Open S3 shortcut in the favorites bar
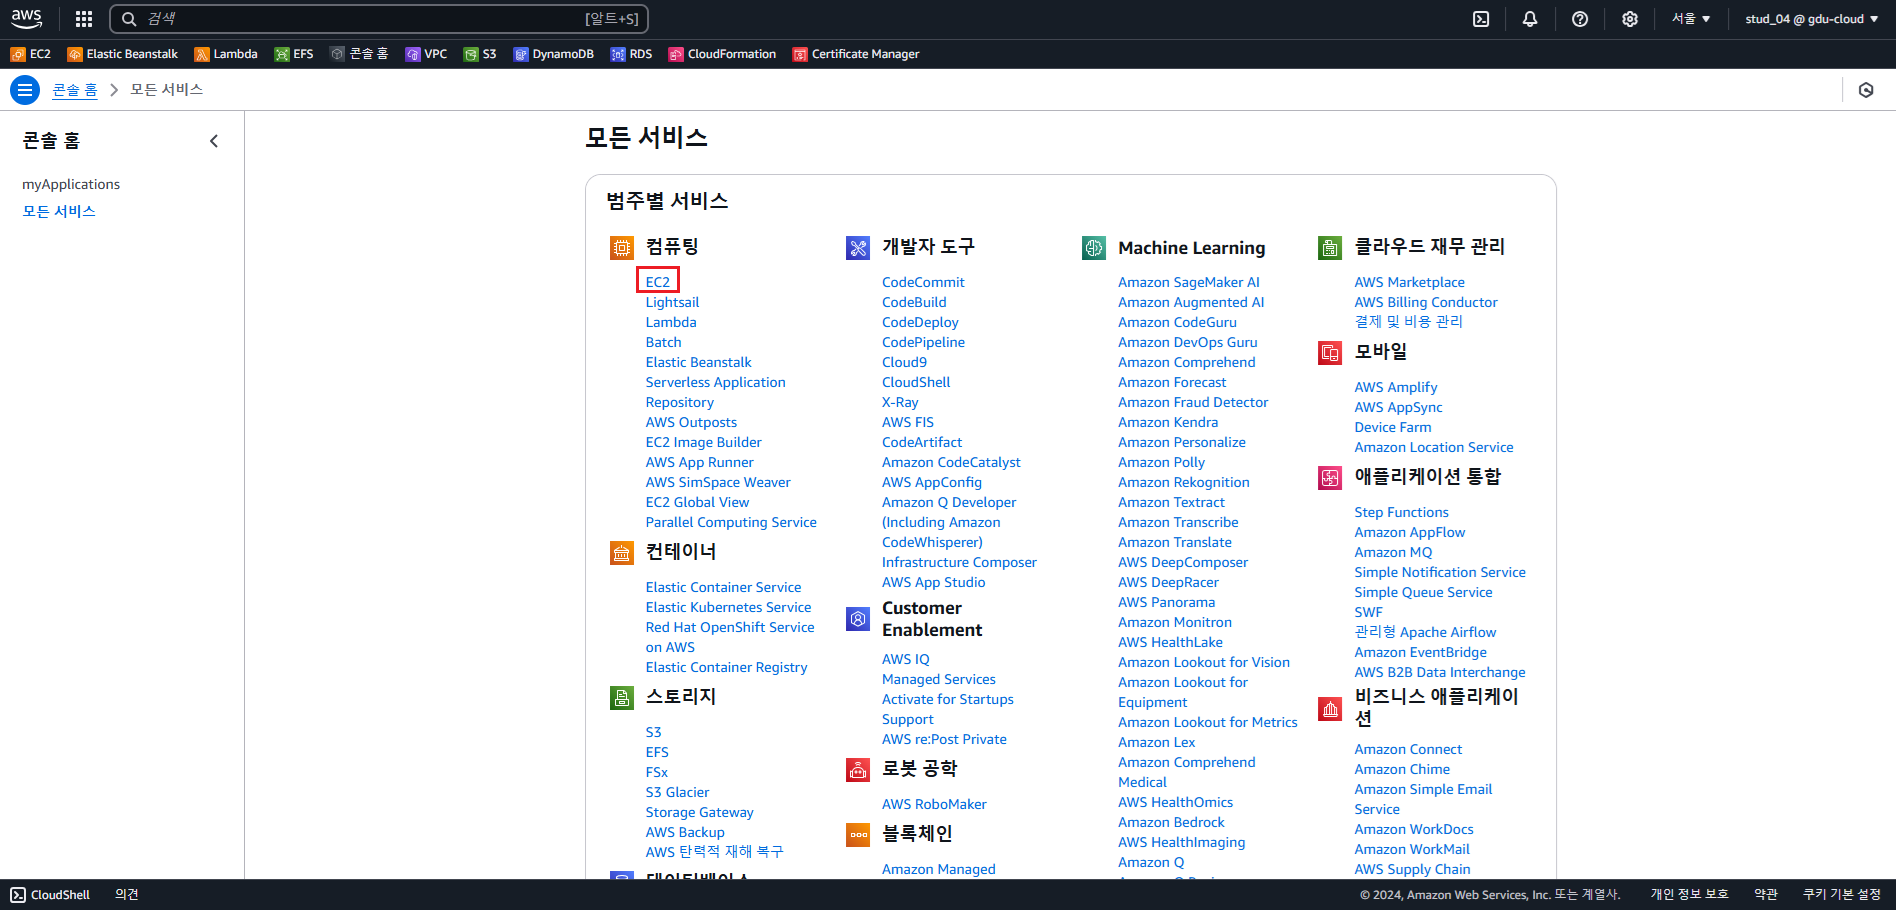This screenshot has width=1896, height=910. (481, 54)
